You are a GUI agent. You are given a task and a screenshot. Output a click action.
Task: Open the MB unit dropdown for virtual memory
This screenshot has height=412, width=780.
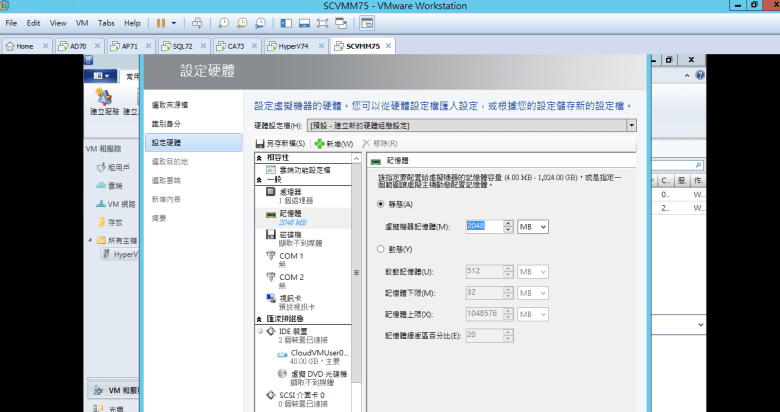[533, 227]
